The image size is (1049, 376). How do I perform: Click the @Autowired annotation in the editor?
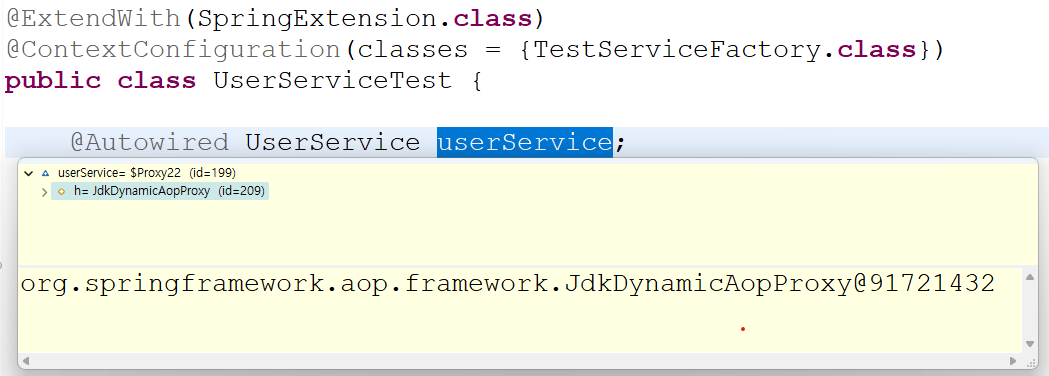[150, 143]
